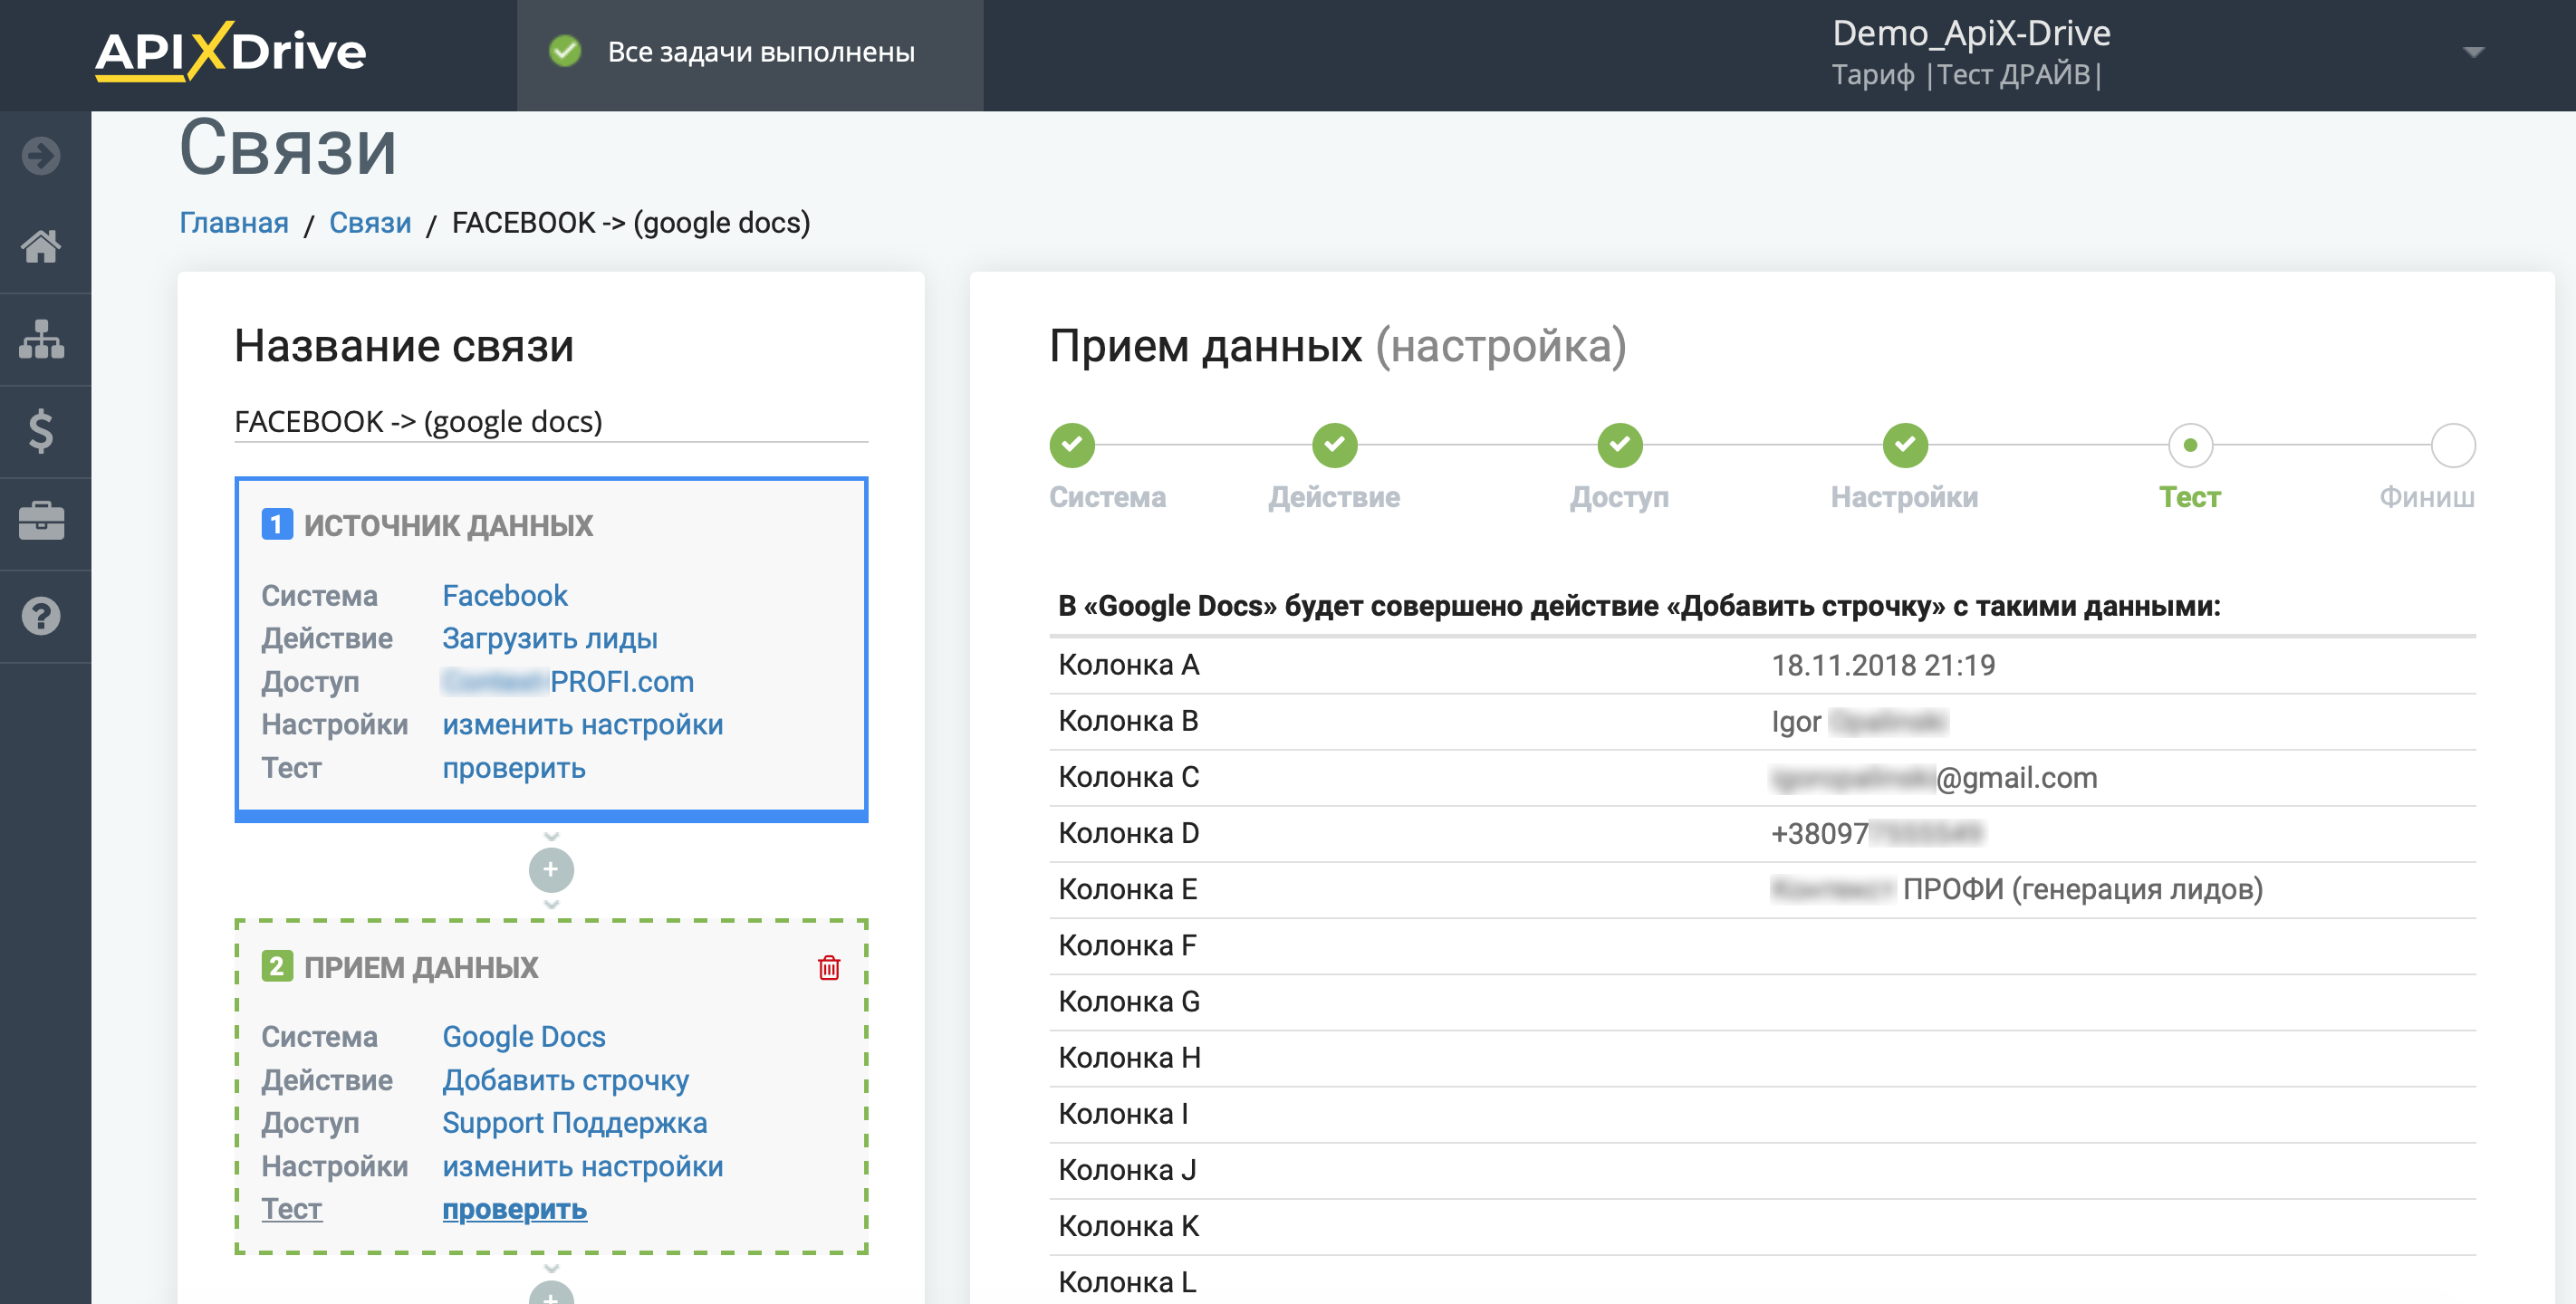
Task: Select the Тест step circle
Action: click(2190, 445)
